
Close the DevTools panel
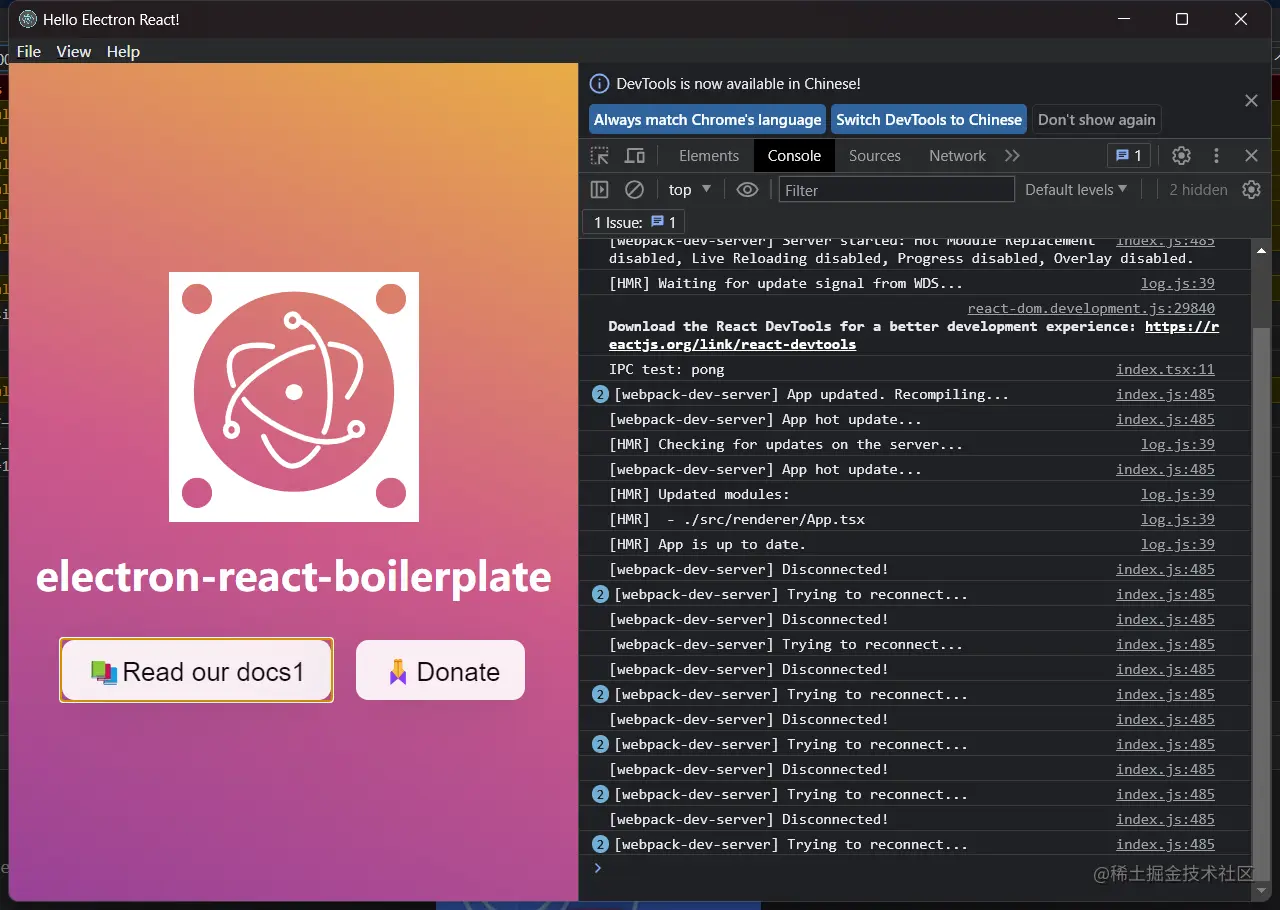coord(1251,156)
